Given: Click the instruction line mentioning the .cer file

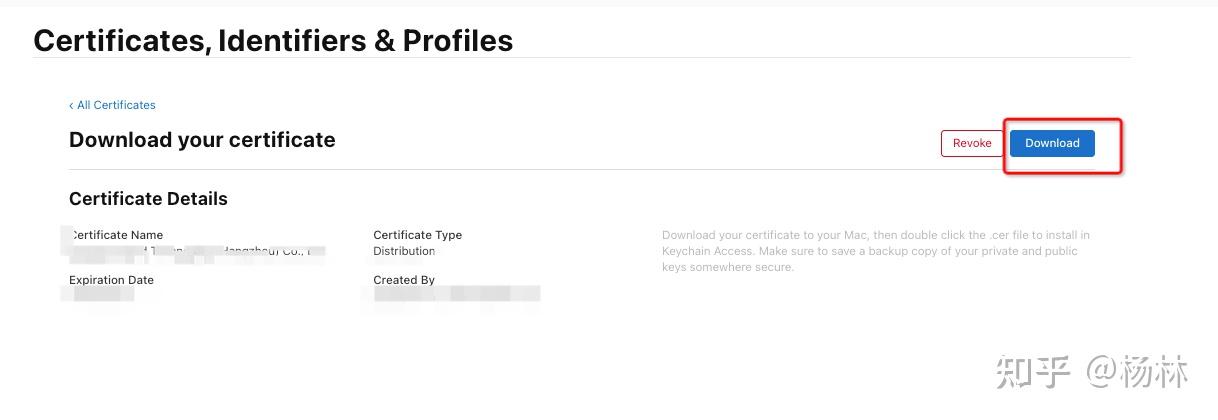Looking at the screenshot, I should pos(875,235).
